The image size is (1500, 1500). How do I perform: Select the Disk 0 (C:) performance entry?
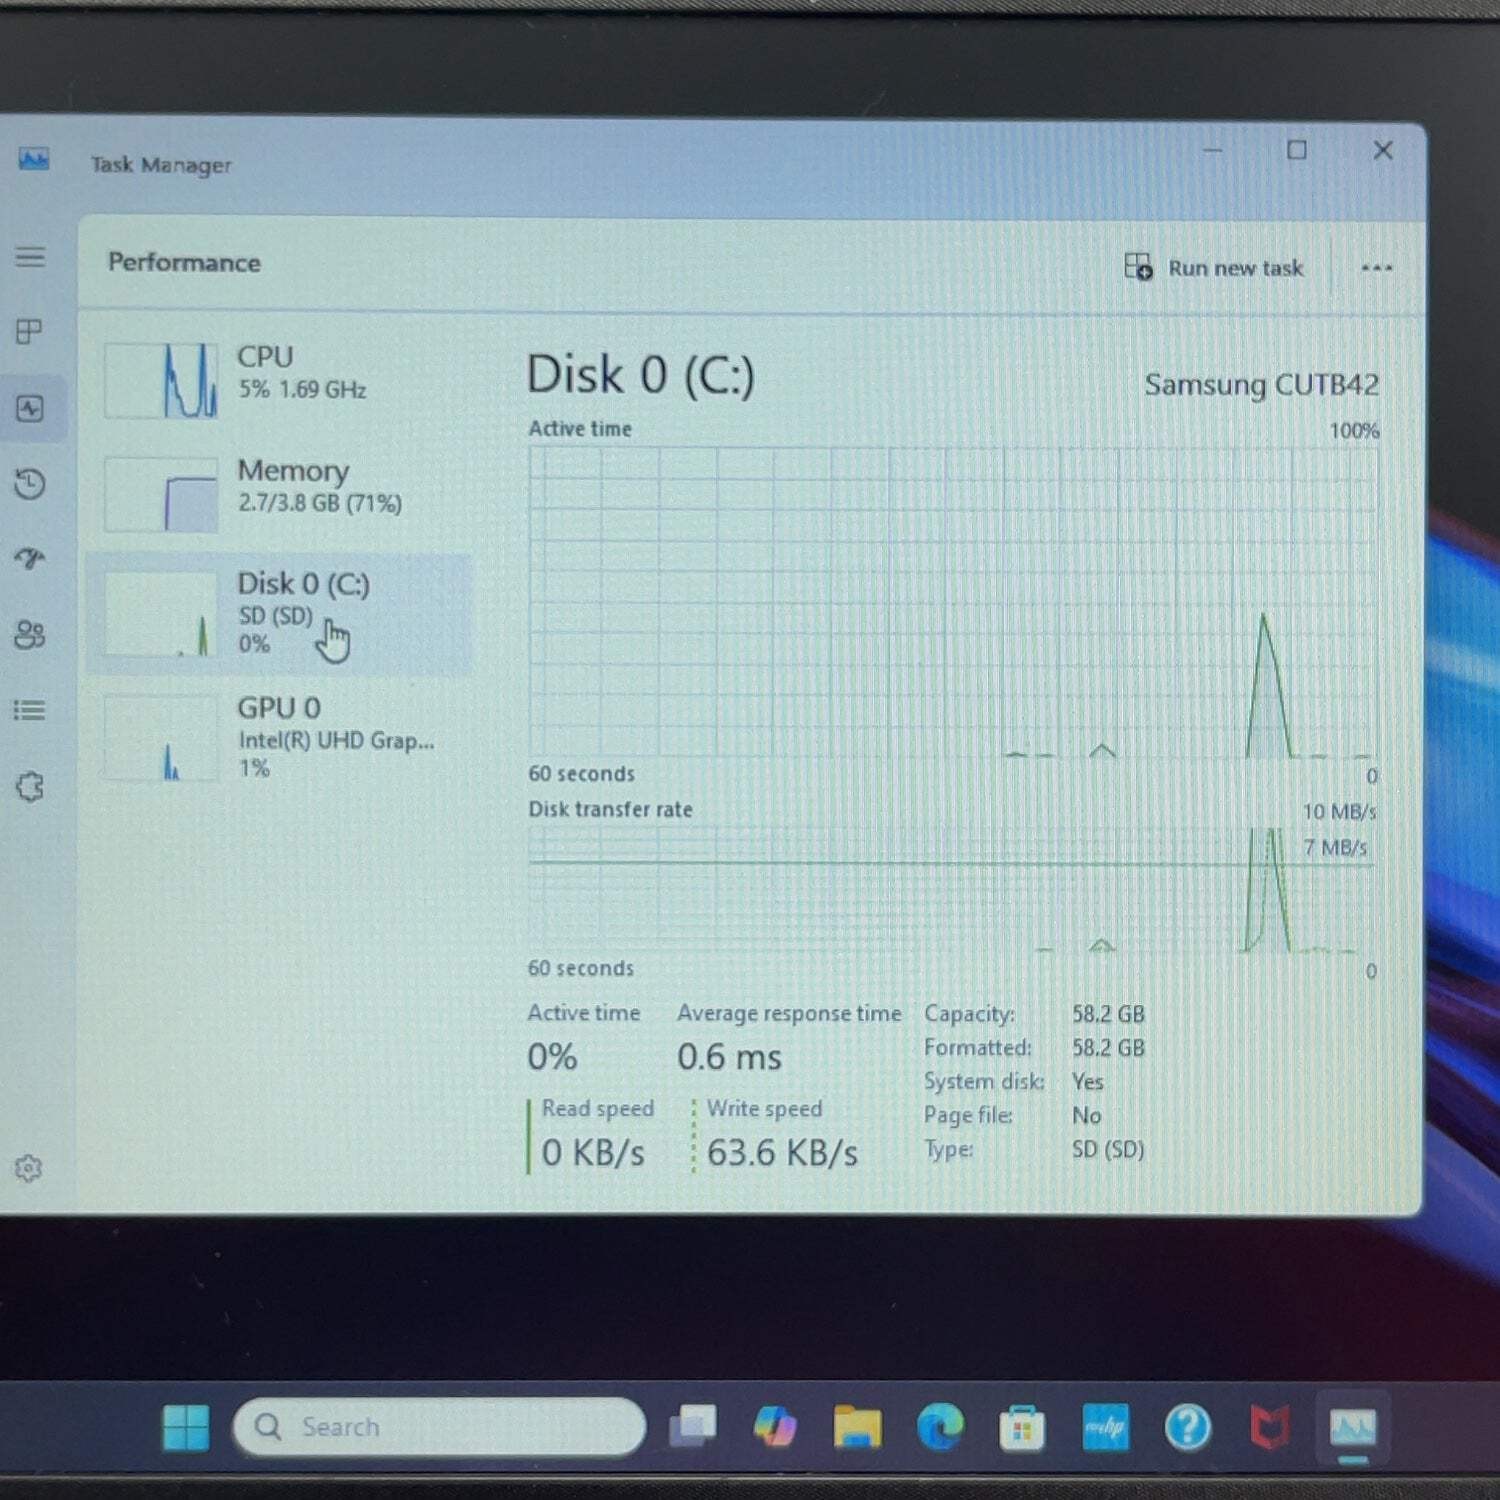280,613
